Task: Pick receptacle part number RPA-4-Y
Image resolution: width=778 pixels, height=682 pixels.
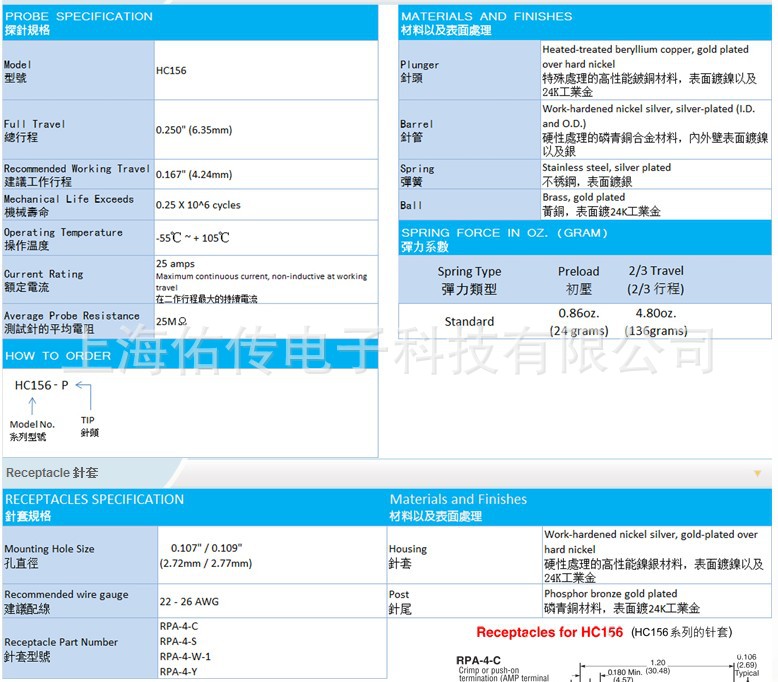Action: pos(178,672)
